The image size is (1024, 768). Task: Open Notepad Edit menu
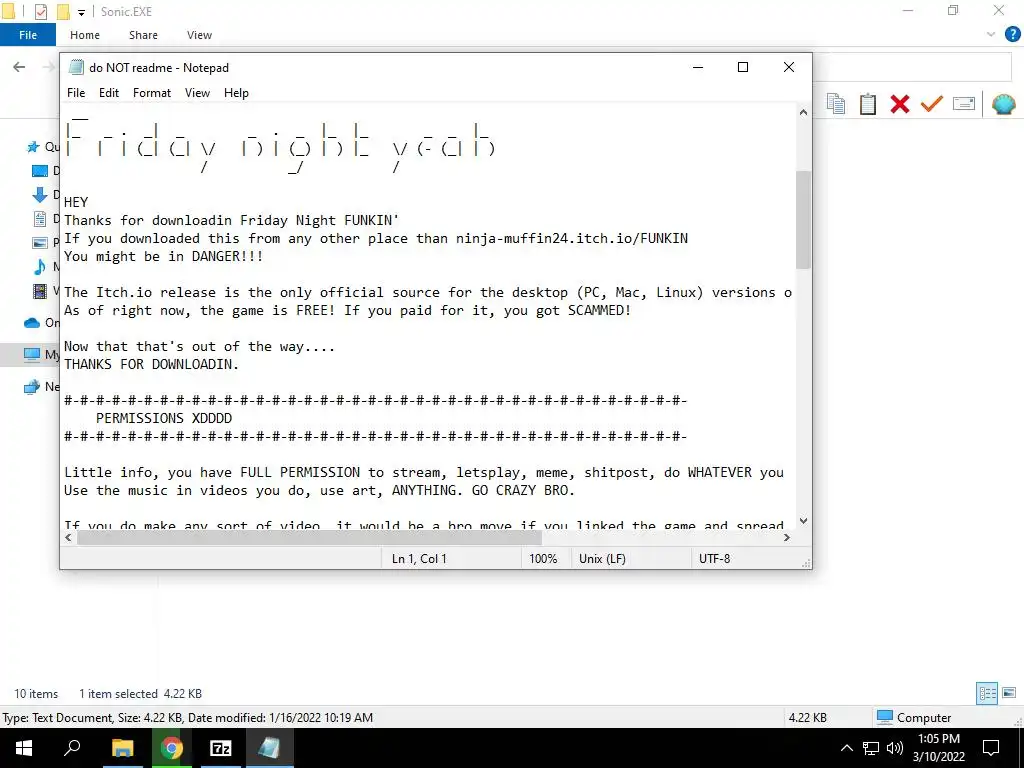(109, 93)
